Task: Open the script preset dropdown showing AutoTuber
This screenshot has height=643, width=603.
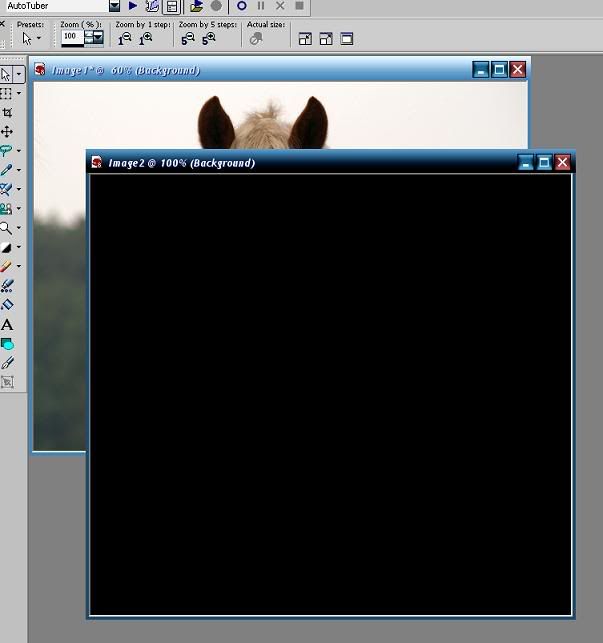Action: [114, 6]
